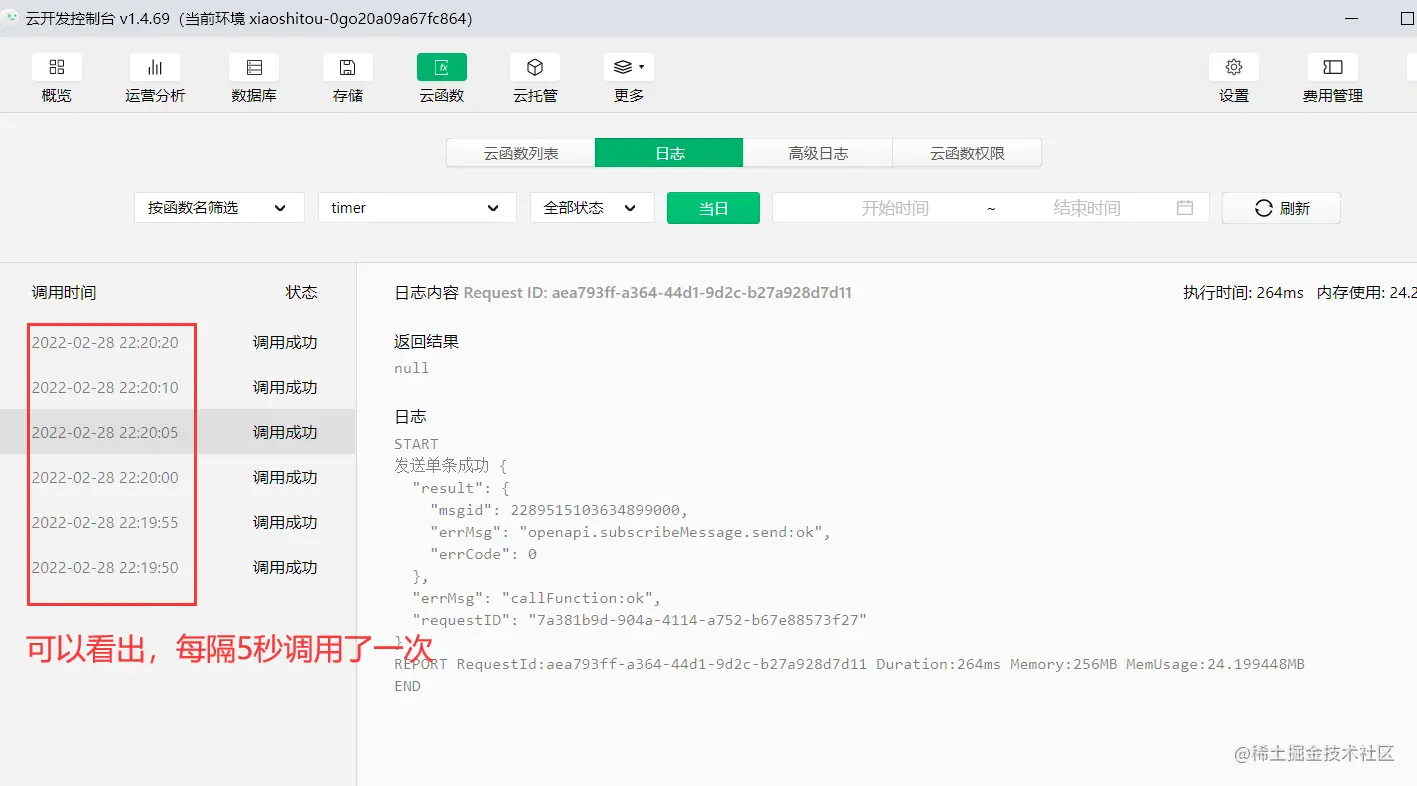Expand the 更多 layers dropdown
Screen dimensions: 1417x786
click(x=629, y=67)
